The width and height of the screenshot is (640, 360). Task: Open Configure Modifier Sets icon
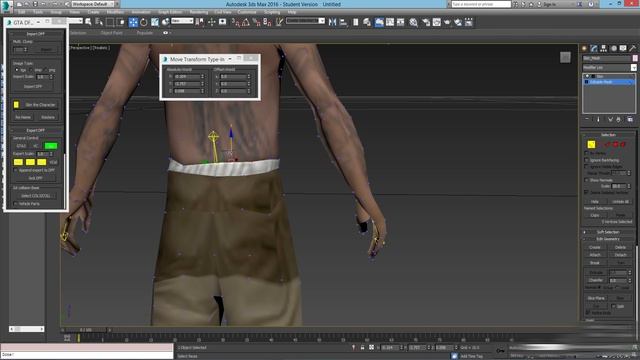(630, 119)
